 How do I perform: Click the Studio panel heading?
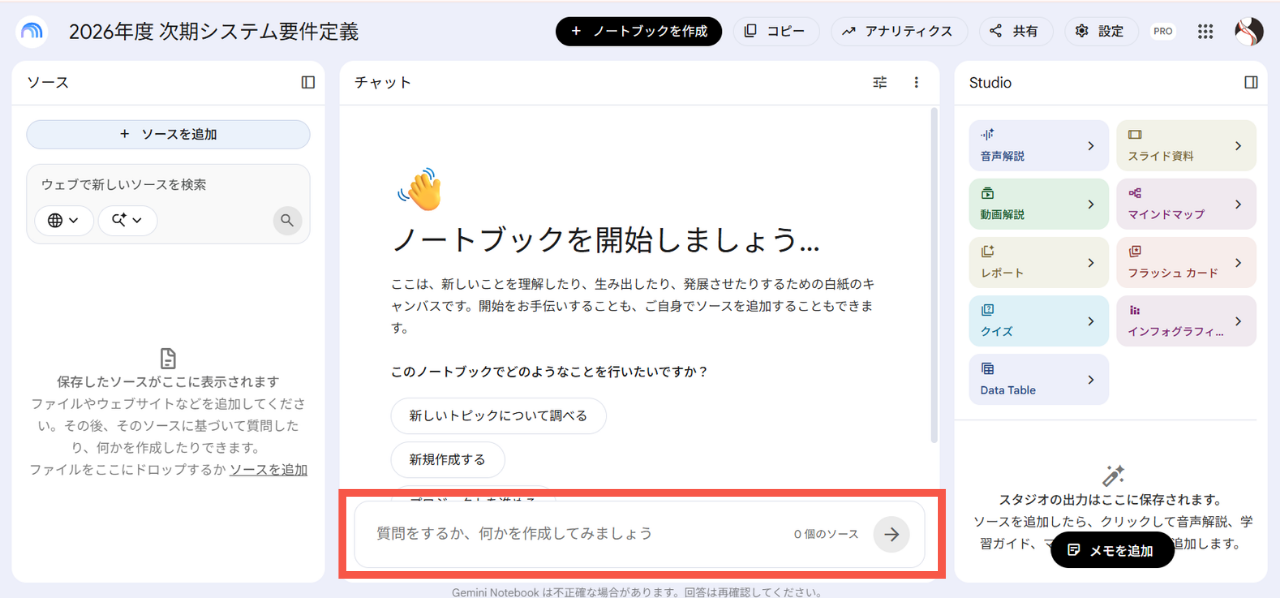point(990,82)
